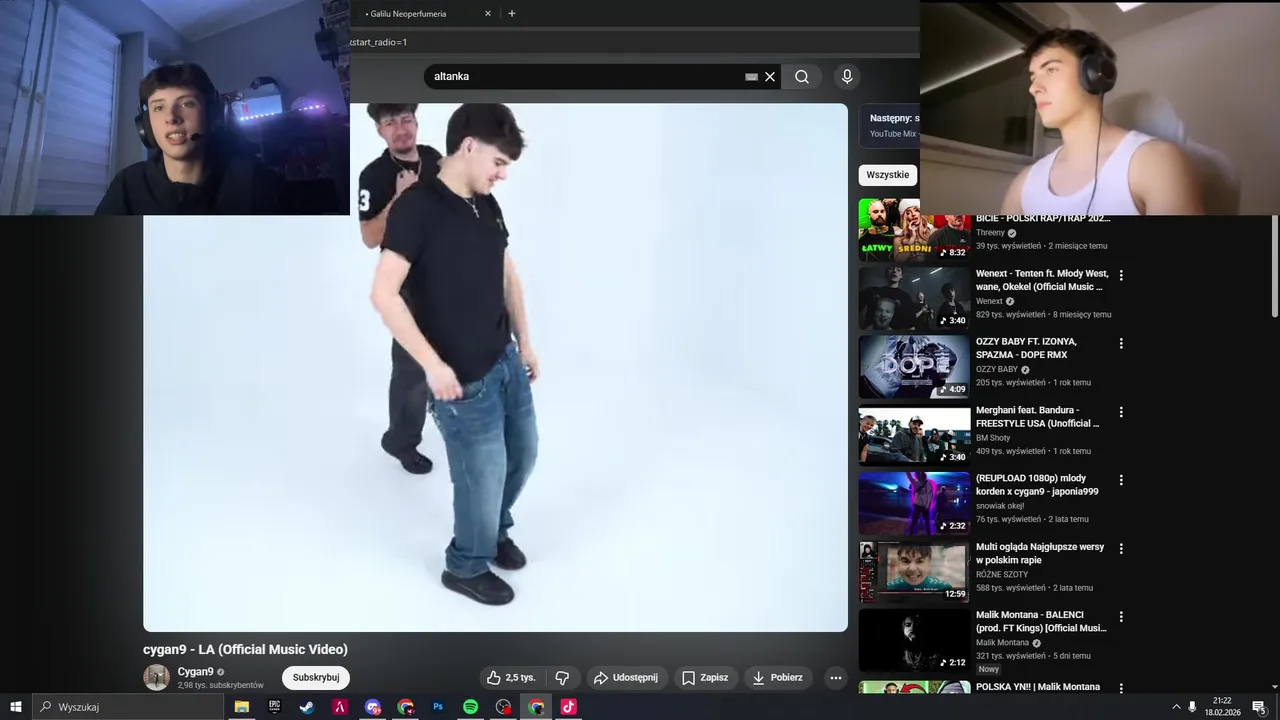The width and height of the screenshot is (1280, 720).
Task: Start voice search with the microphone icon
Action: [847, 77]
